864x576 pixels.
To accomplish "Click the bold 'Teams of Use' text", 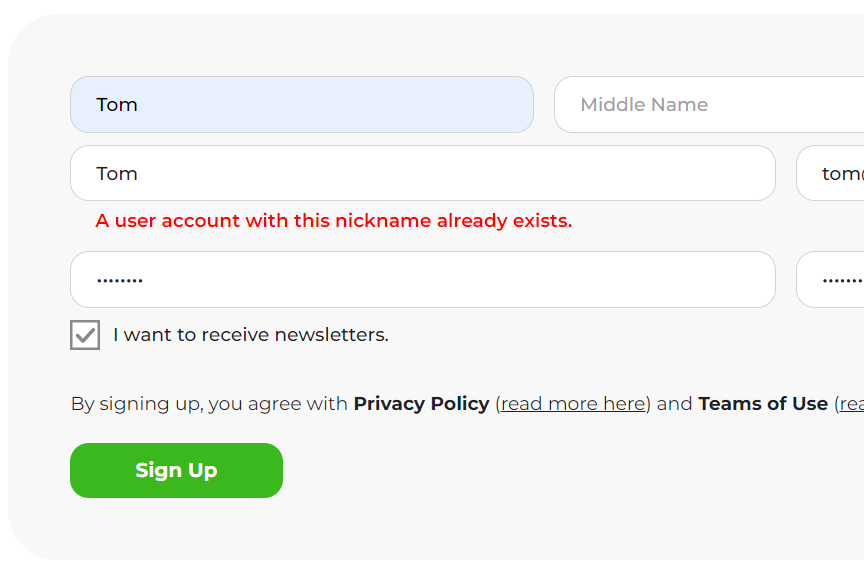I will coord(763,403).
